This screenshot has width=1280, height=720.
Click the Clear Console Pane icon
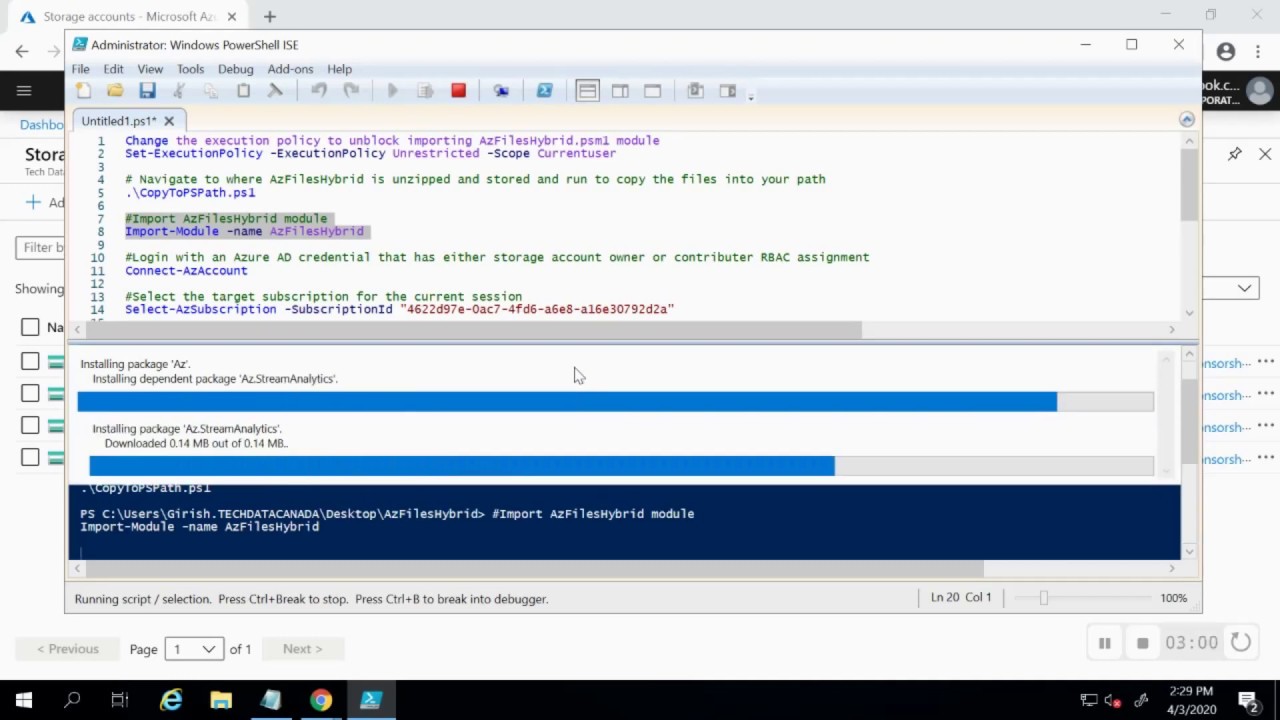pyautogui.click(x=275, y=91)
